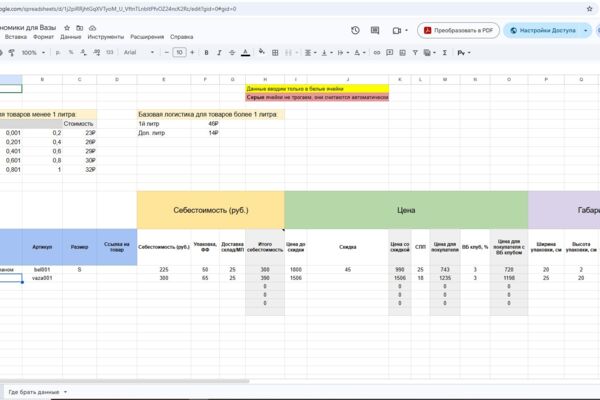Screen dimensions: 600x400
Task: Decrease decimal places
Action: coord(83,52)
